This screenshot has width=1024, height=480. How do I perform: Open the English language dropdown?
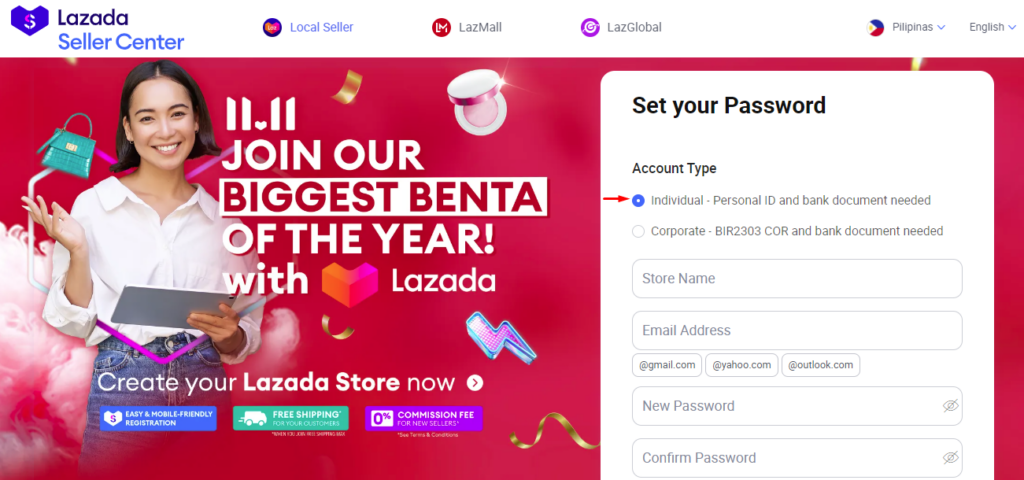(x=993, y=27)
